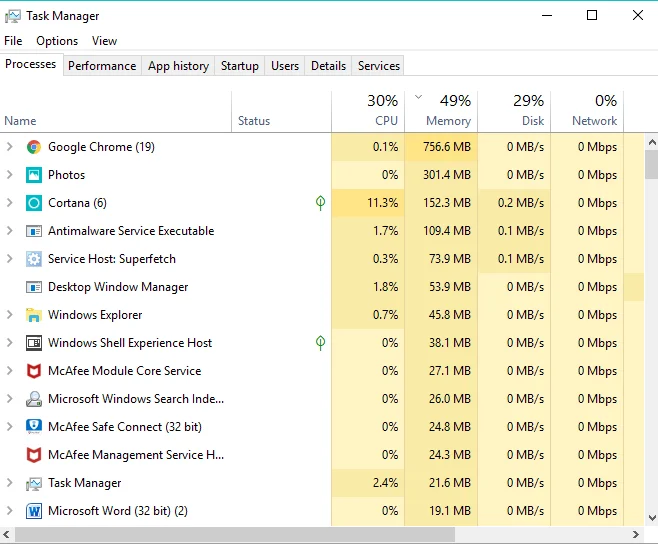Sort processes by Name column header
The height and width of the screenshot is (547, 658).
click(115, 112)
